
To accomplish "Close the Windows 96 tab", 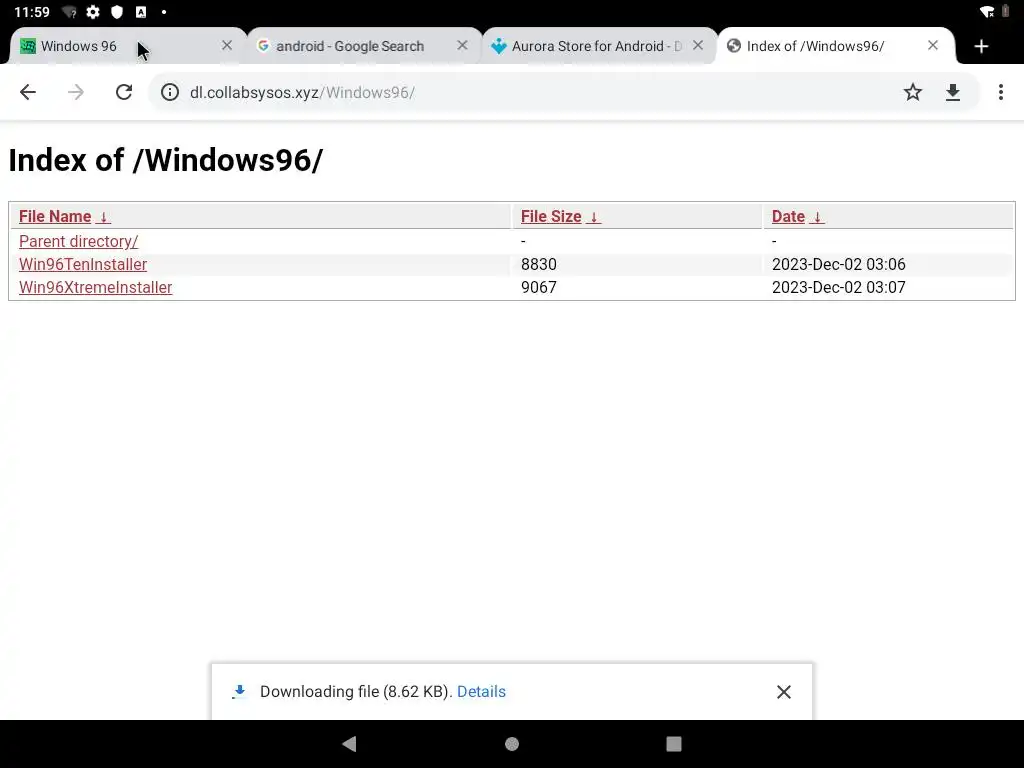I will [x=227, y=45].
